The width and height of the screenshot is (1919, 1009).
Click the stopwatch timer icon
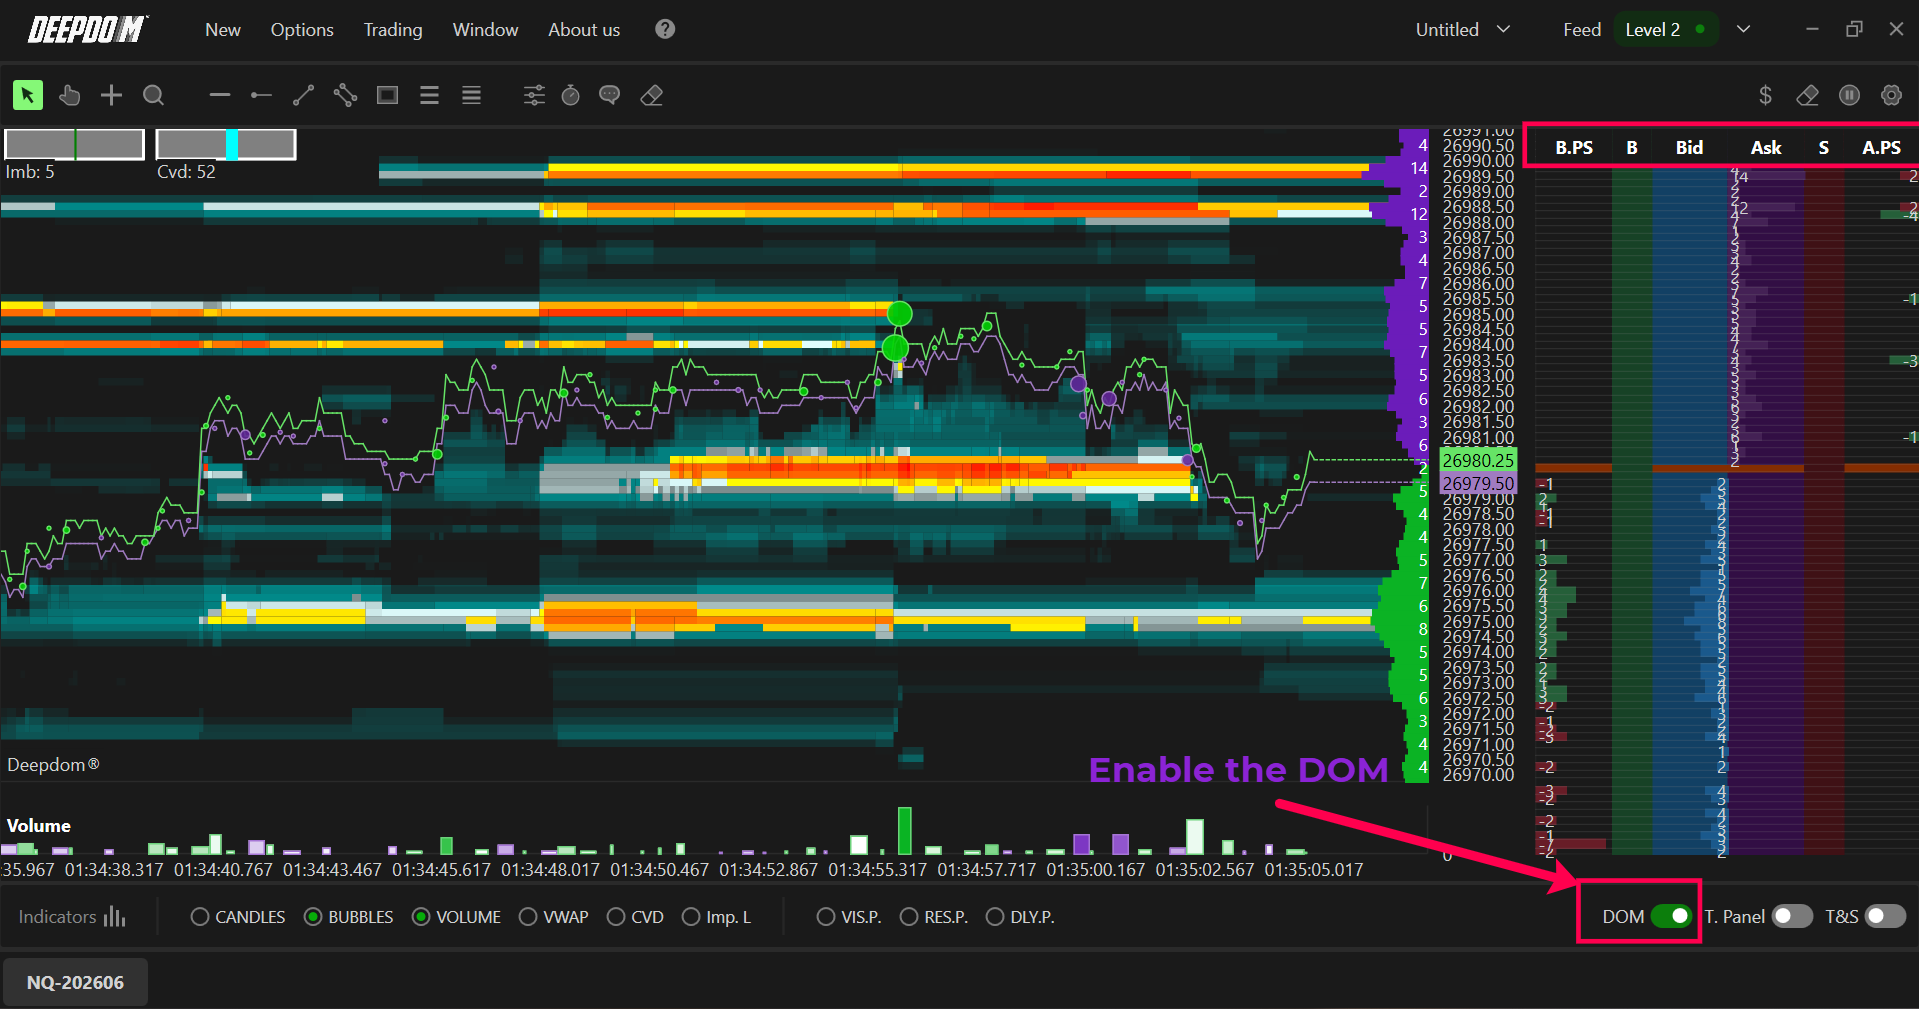[x=571, y=95]
